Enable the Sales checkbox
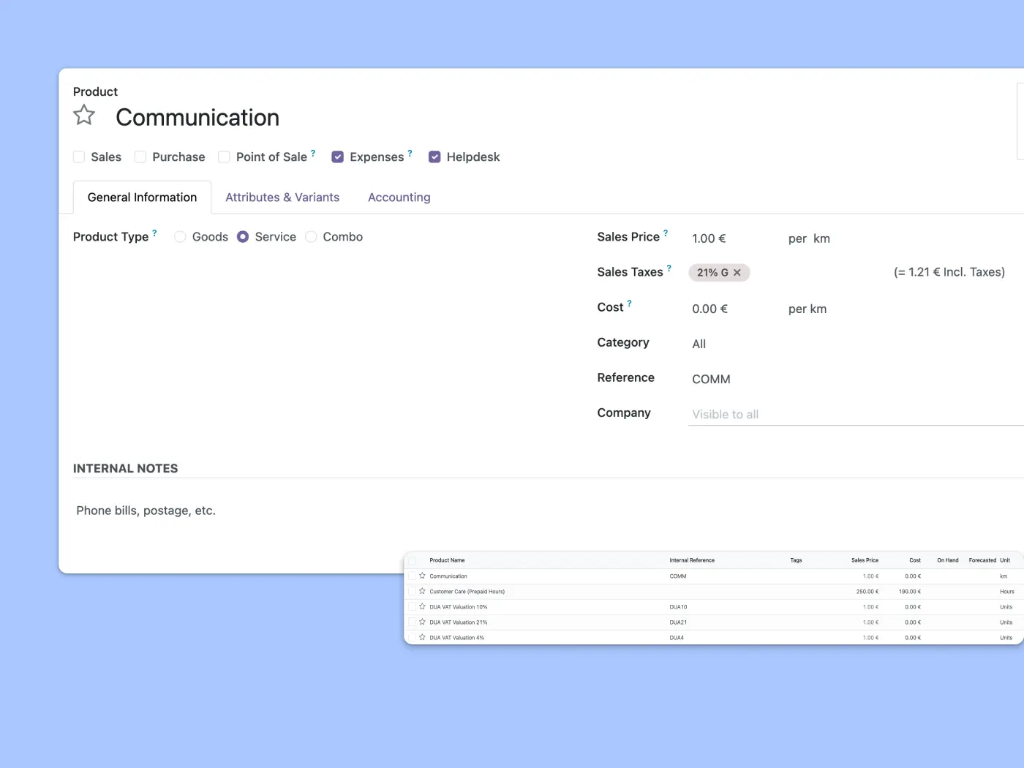 79,157
